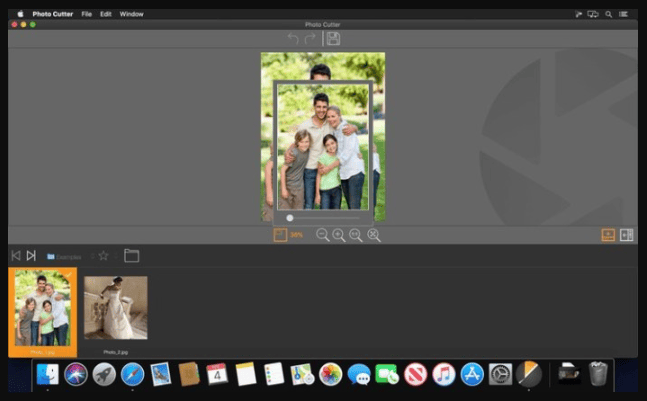The height and width of the screenshot is (401, 647).
Task: Open the Photo Cutter app menu
Action: [52, 14]
